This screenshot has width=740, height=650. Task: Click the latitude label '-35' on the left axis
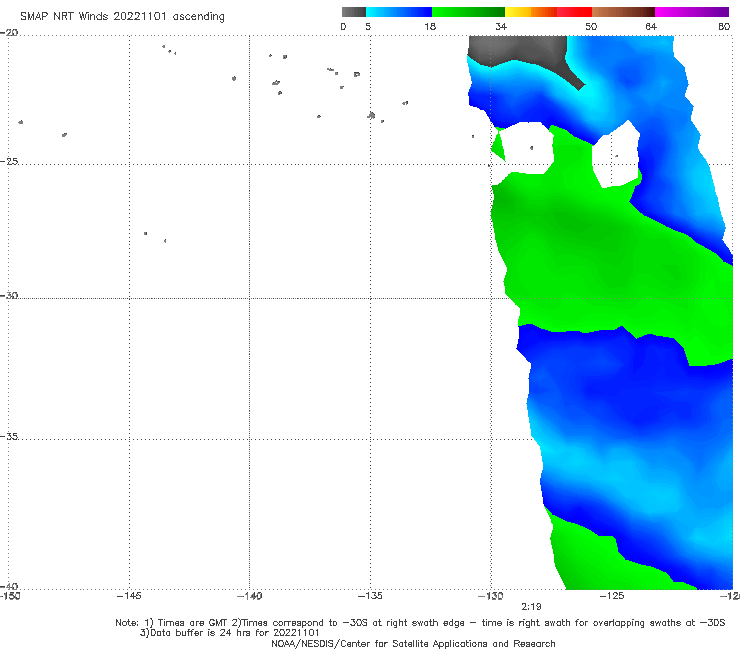click(10, 436)
